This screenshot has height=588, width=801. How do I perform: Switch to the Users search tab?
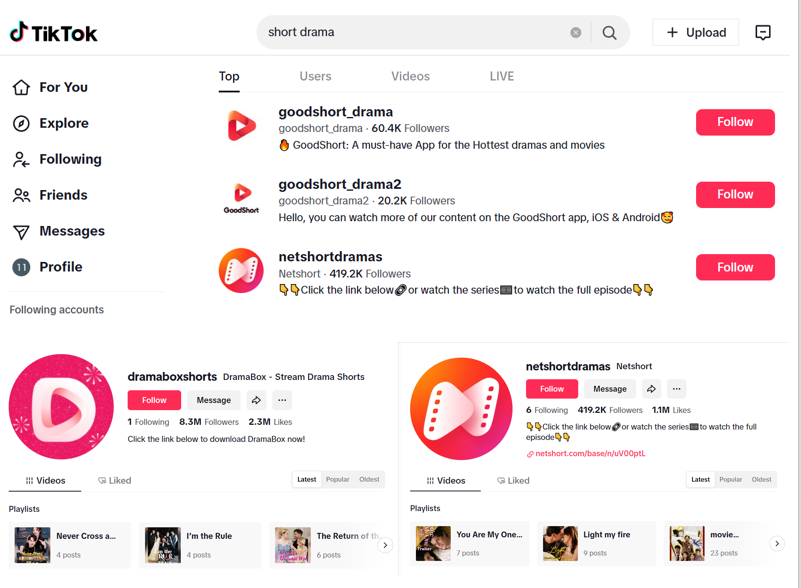pos(315,76)
